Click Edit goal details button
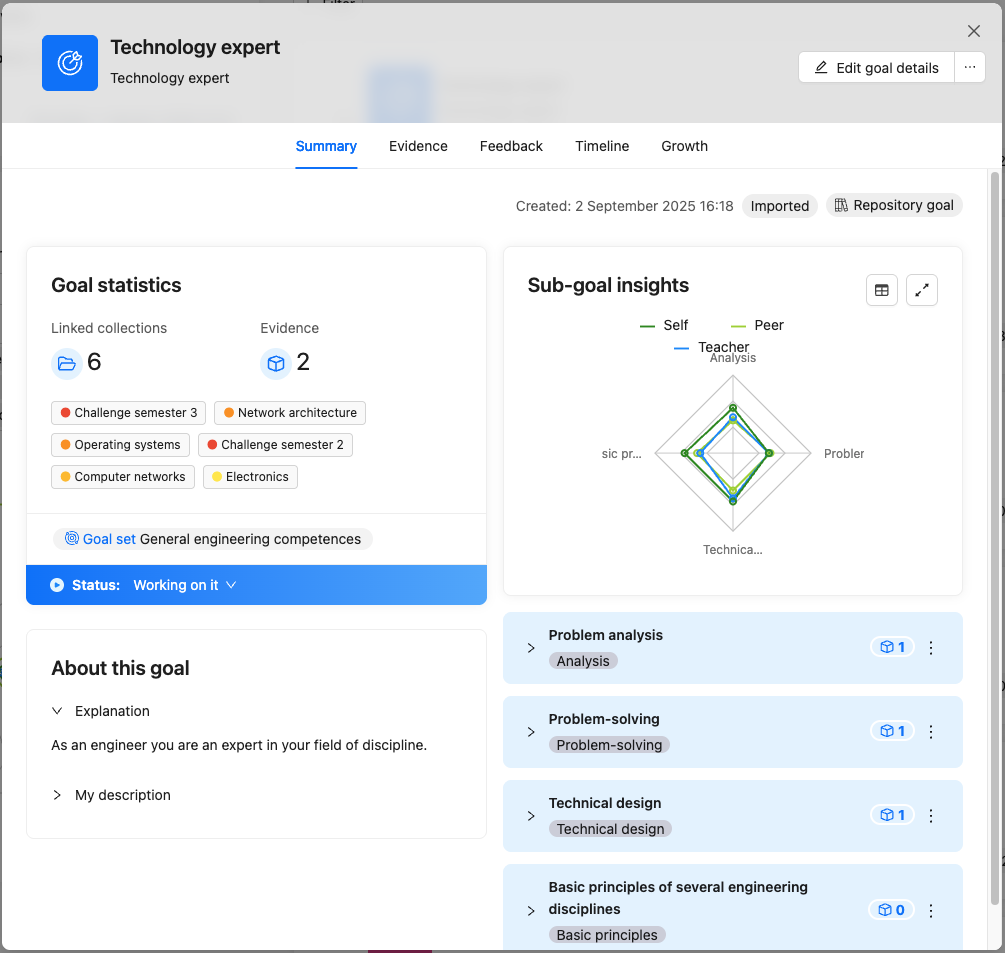This screenshot has width=1005, height=953. coord(876,67)
